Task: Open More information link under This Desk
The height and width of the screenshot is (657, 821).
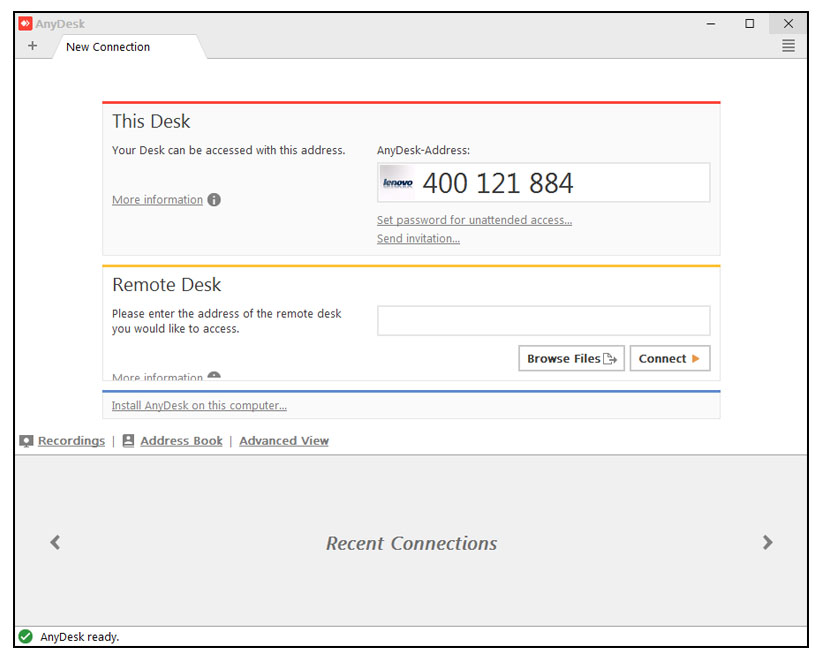Action: (x=157, y=200)
